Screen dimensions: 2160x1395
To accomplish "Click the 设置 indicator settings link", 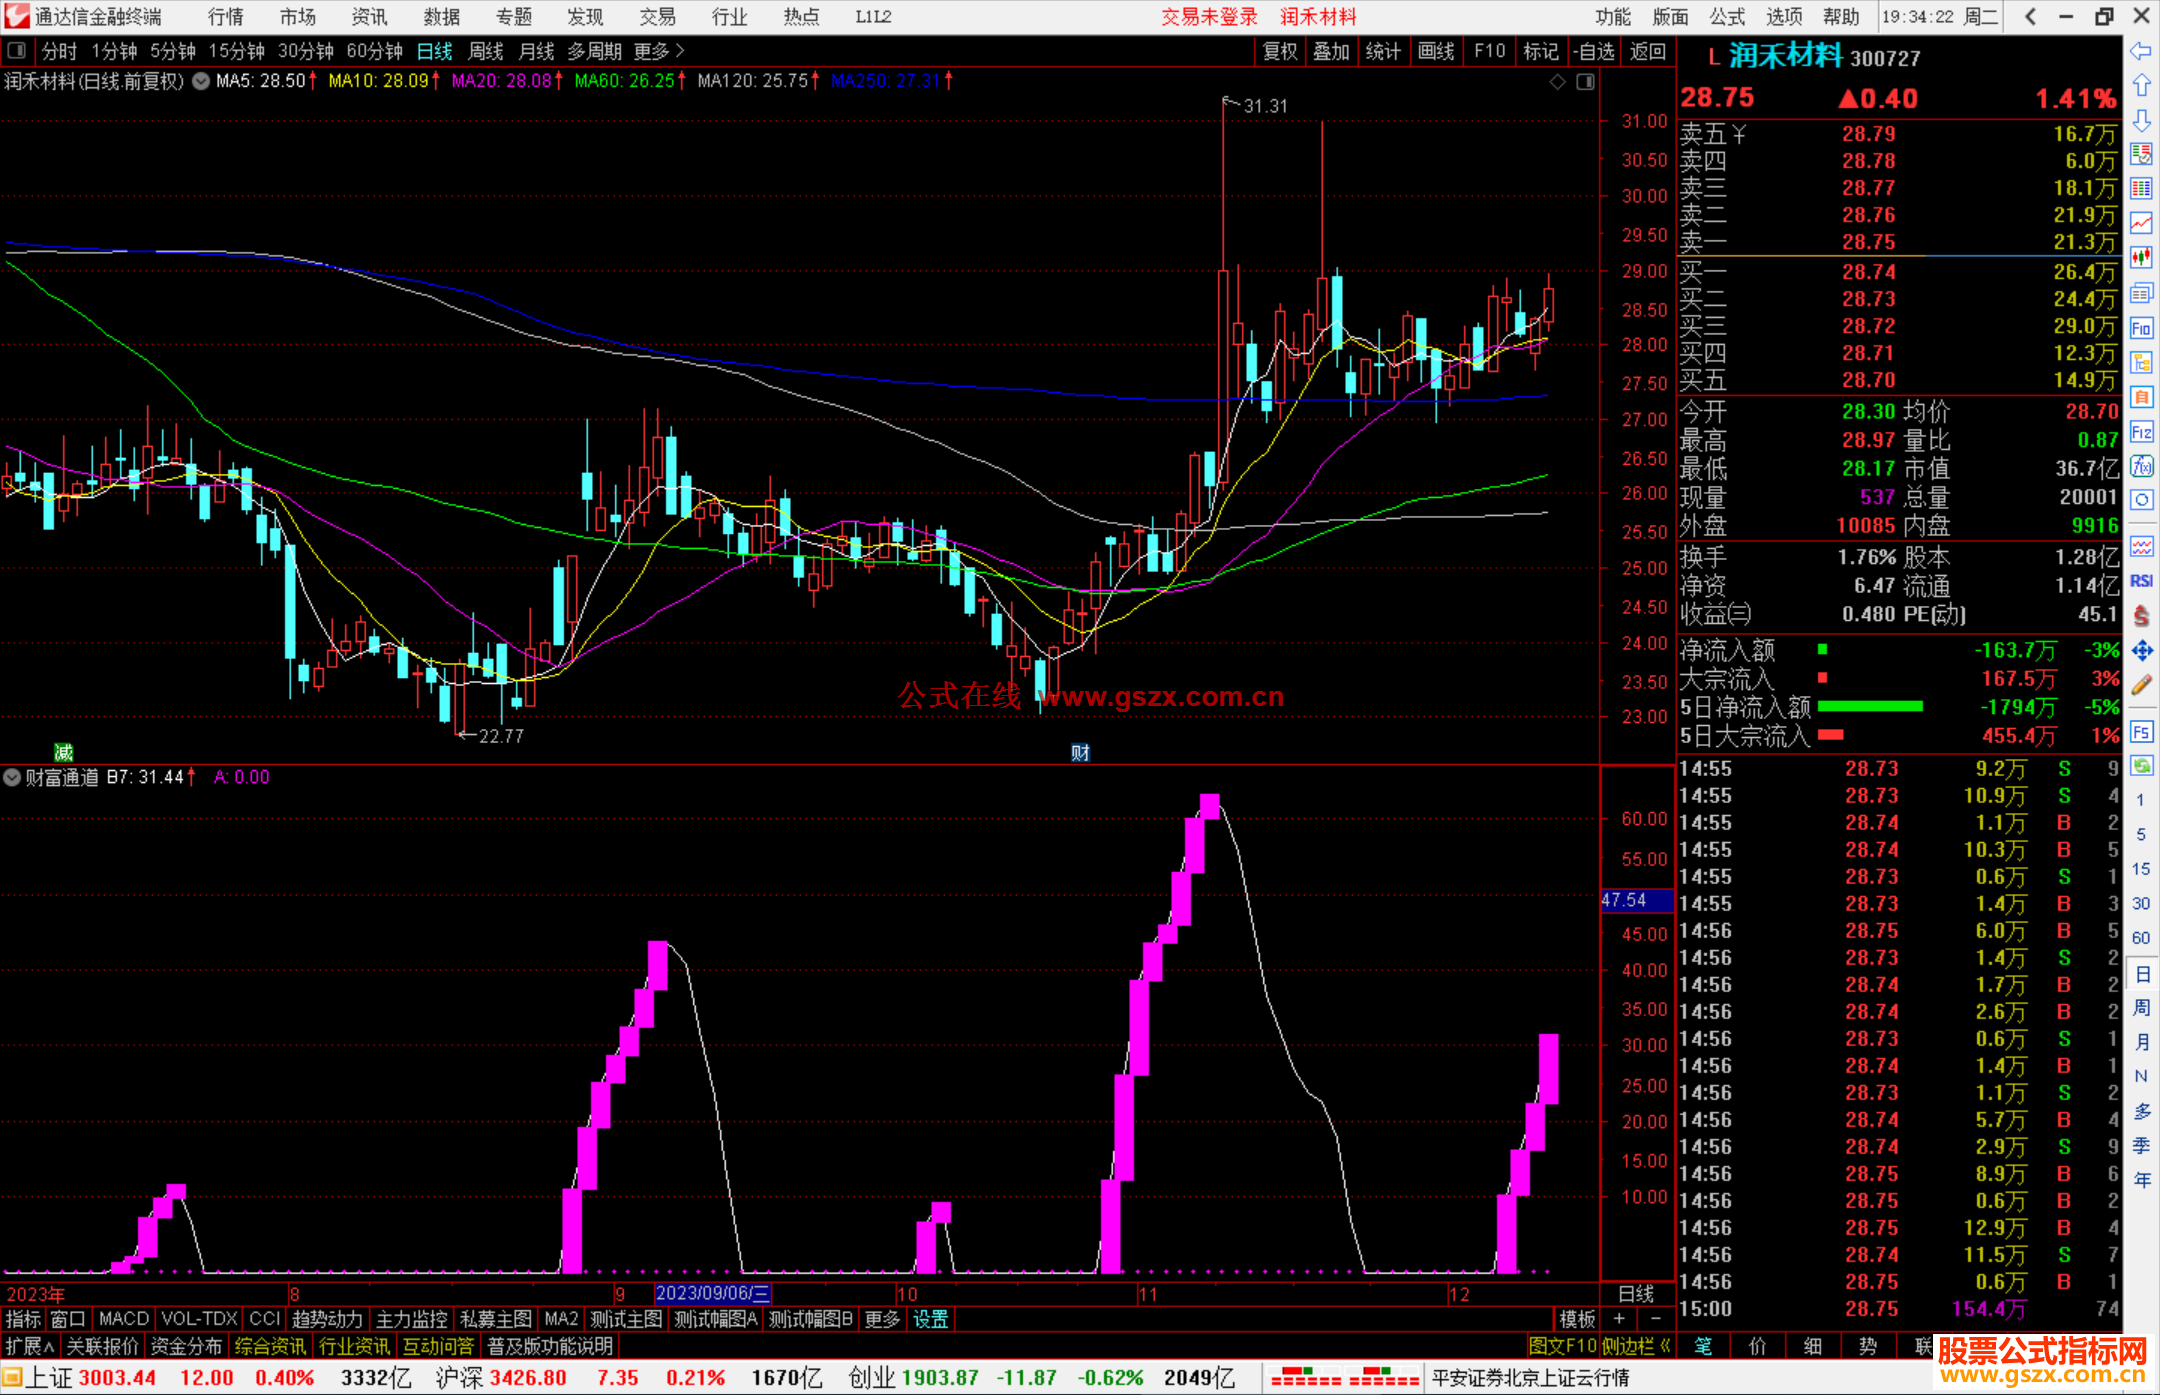I will tap(930, 1319).
